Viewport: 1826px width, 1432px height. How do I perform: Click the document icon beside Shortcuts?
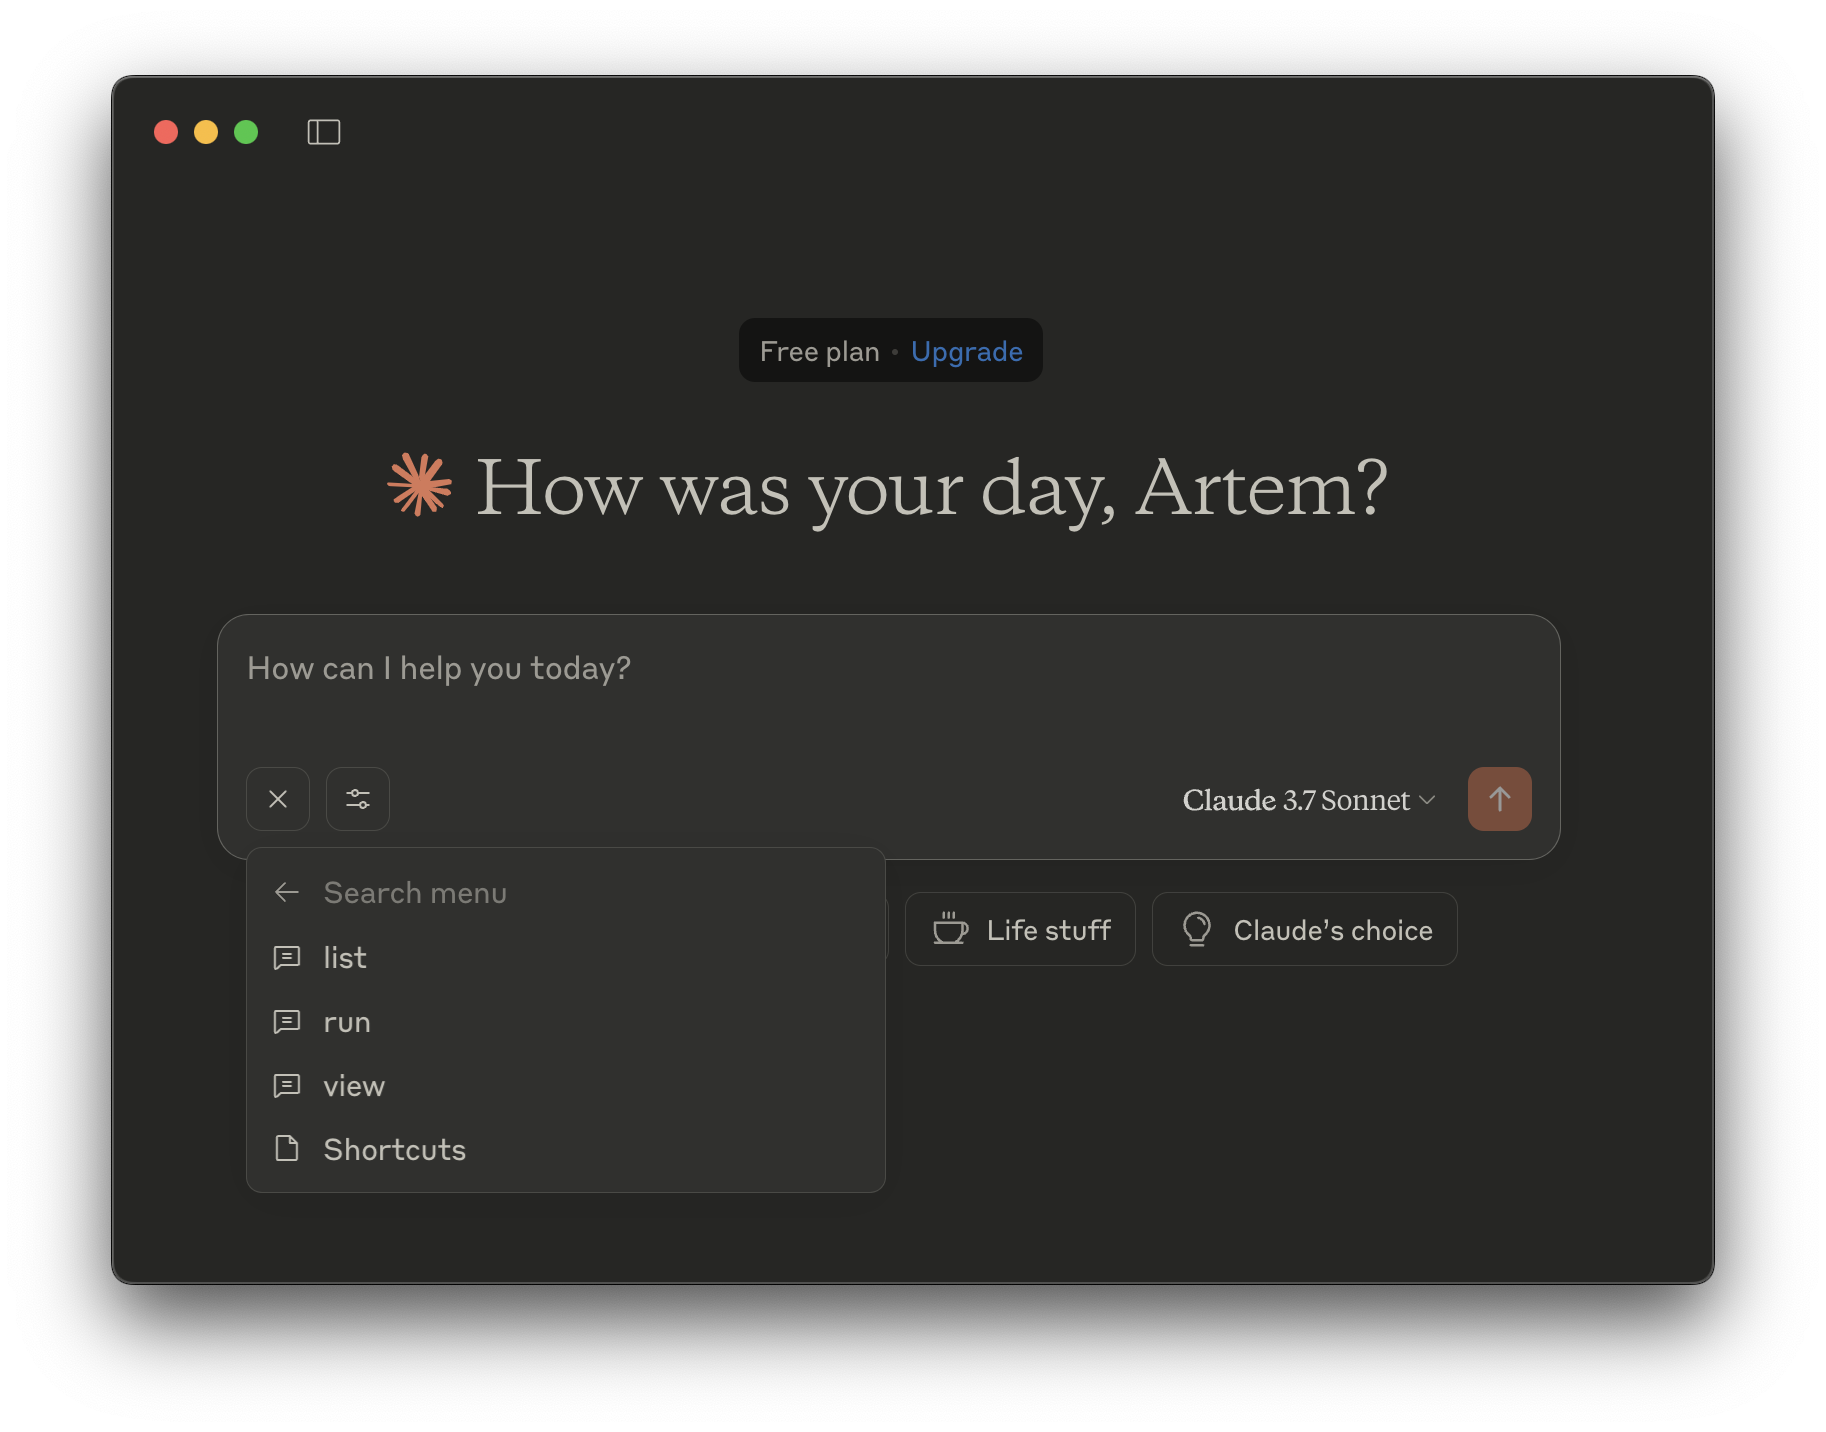(287, 1149)
